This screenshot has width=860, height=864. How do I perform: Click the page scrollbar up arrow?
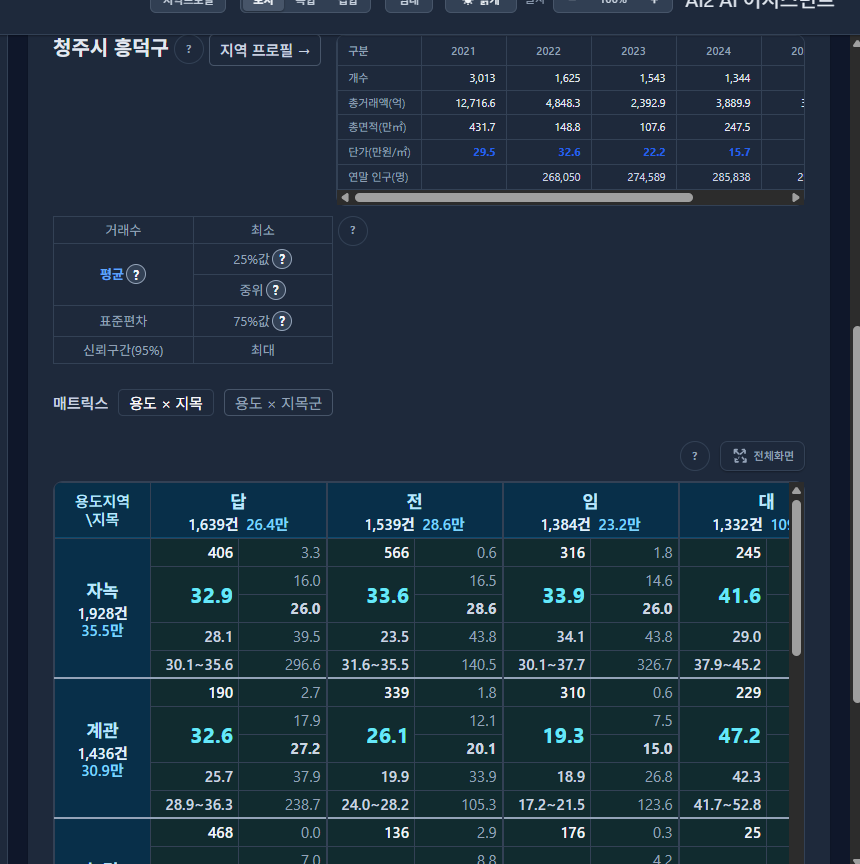pos(856,43)
